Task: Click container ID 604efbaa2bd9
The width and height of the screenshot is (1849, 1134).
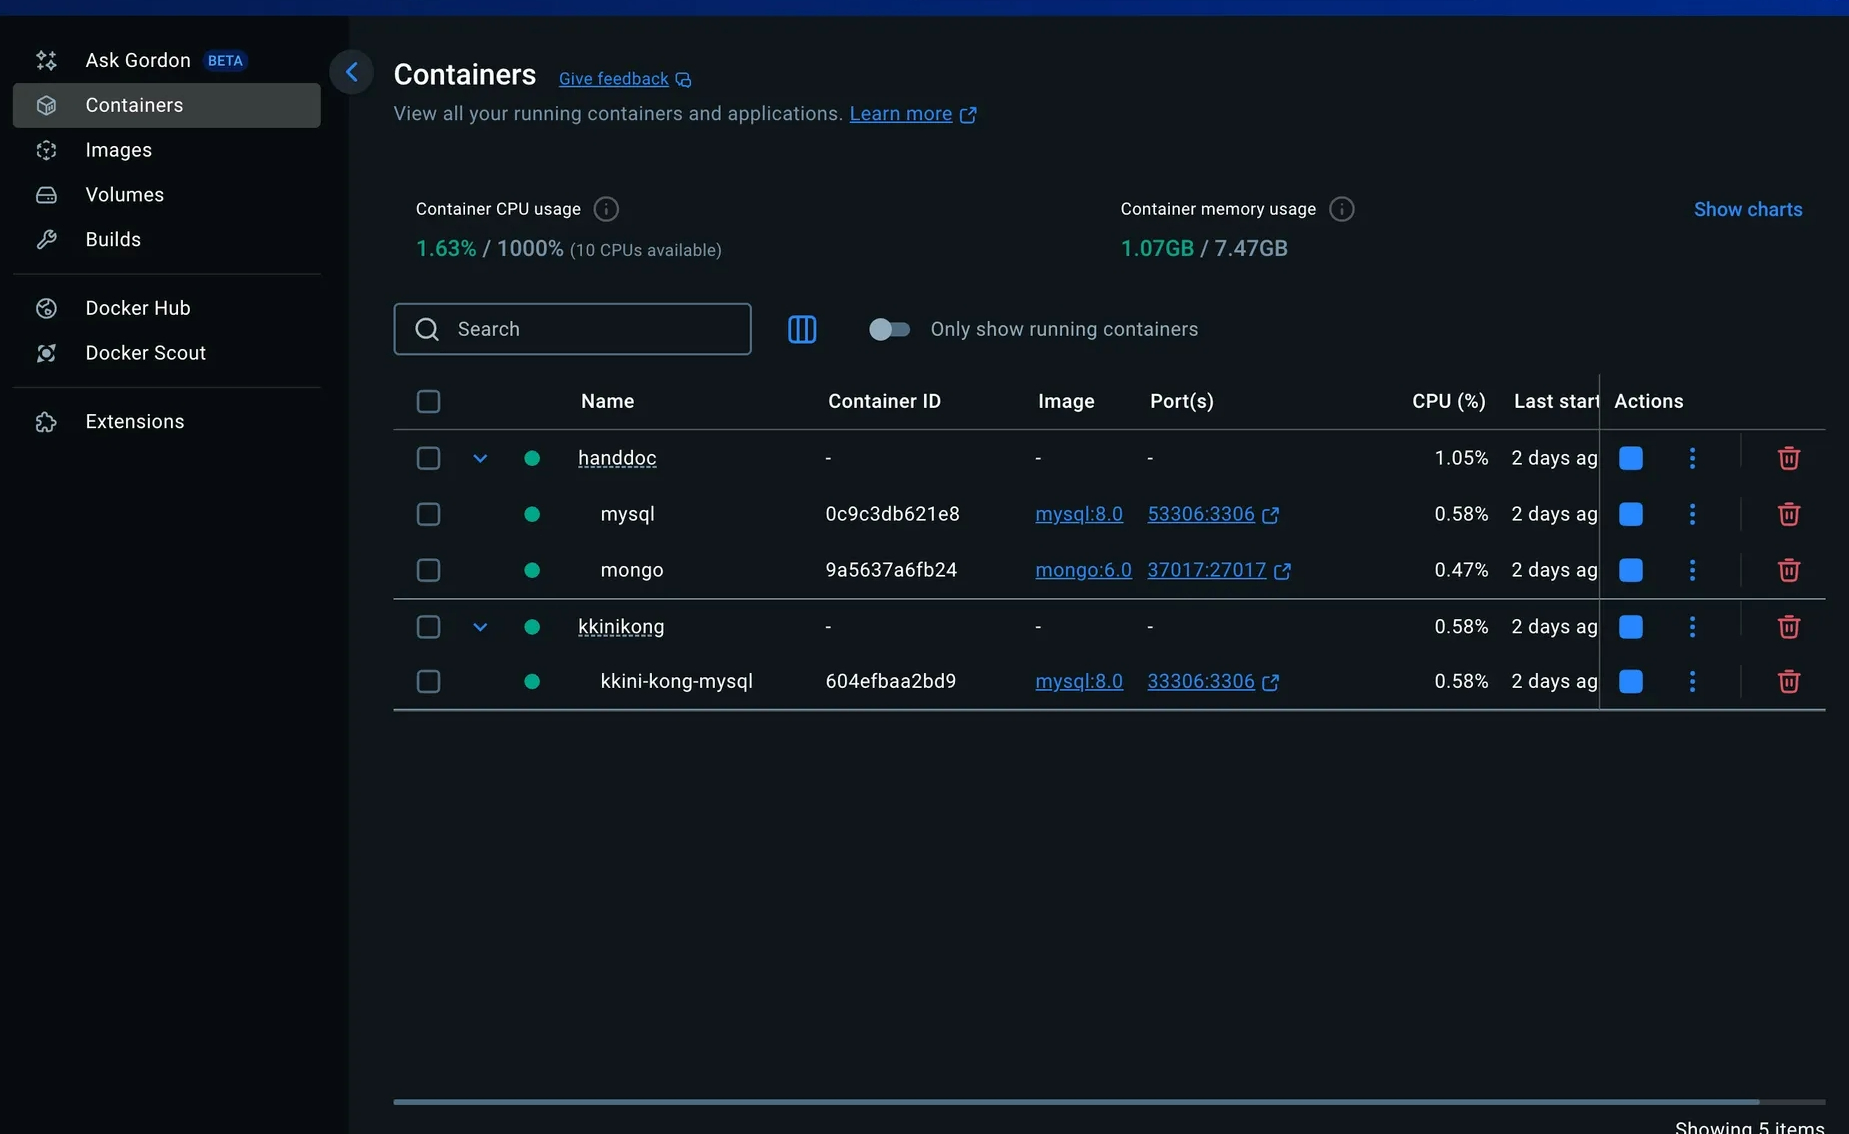Action: [x=890, y=681]
